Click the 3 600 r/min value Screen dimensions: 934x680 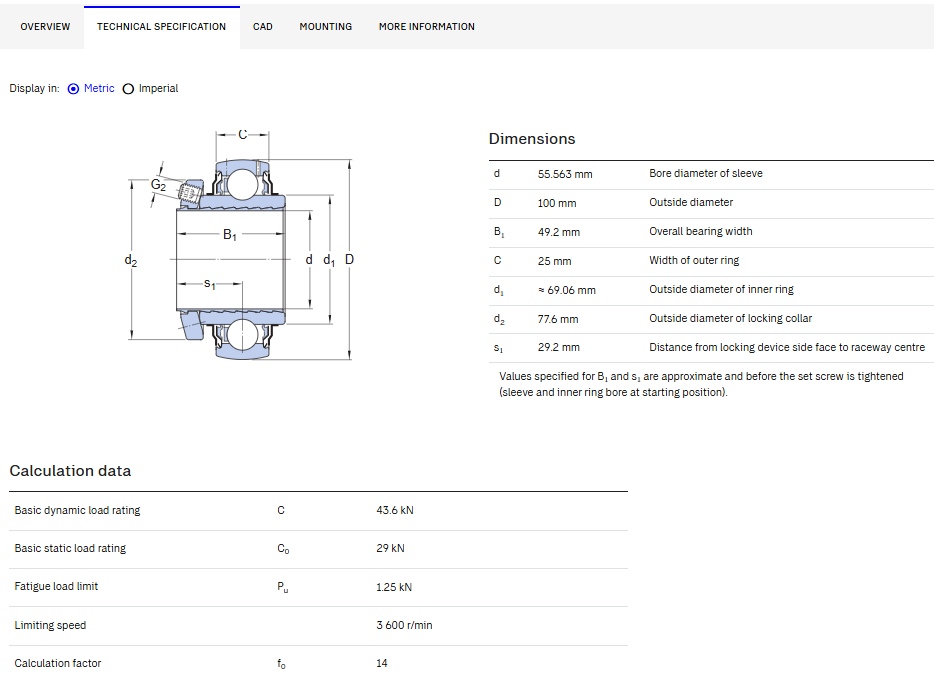click(x=404, y=625)
